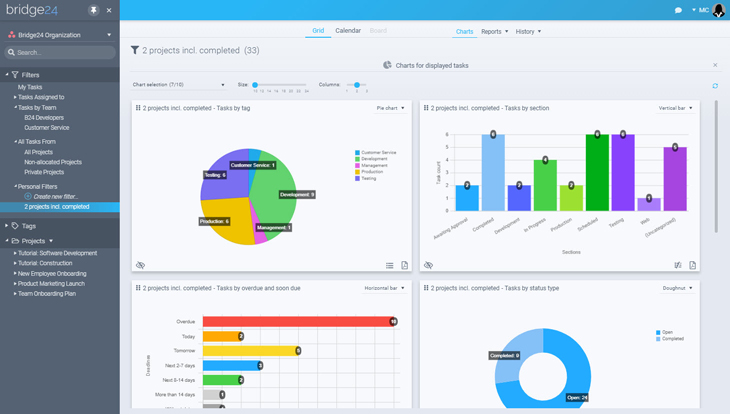Hide the Tasks by section chart
The image size is (730, 414).
428,265
